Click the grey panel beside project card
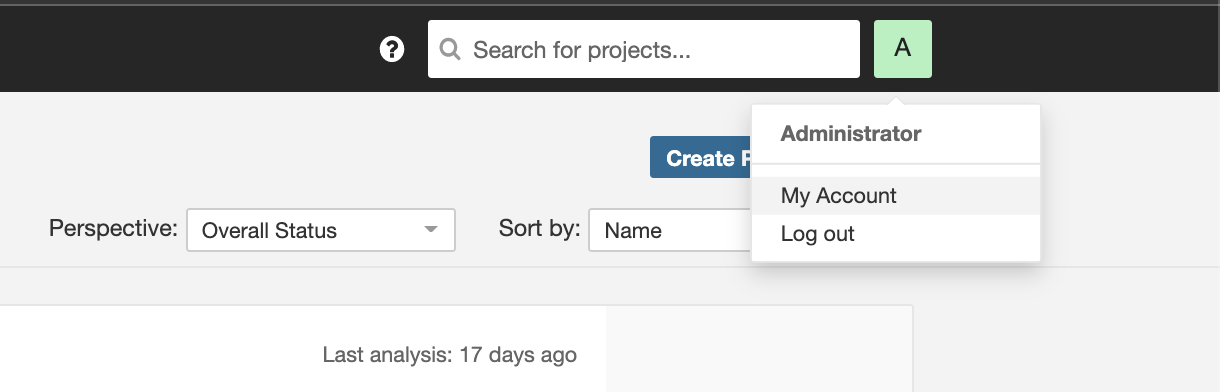Screen dimensions: 1220x392 (759, 349)
